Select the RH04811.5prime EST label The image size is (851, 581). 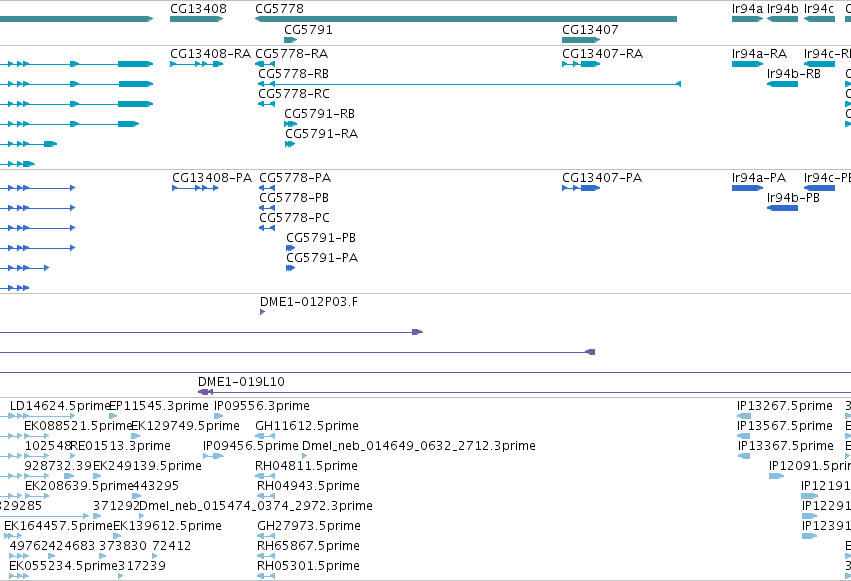tap(306, 466)
